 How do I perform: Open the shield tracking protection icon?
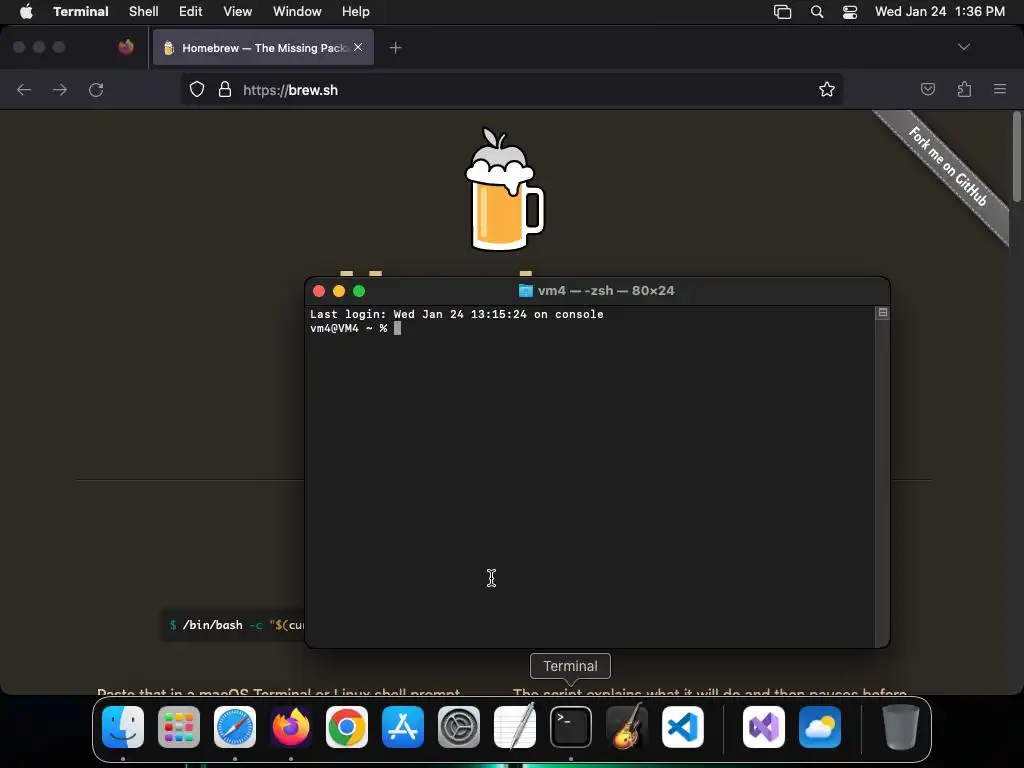(197, 89)
